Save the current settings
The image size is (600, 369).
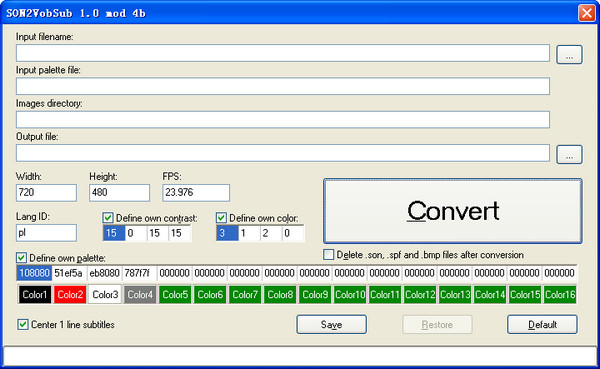[x=331, y=325]
